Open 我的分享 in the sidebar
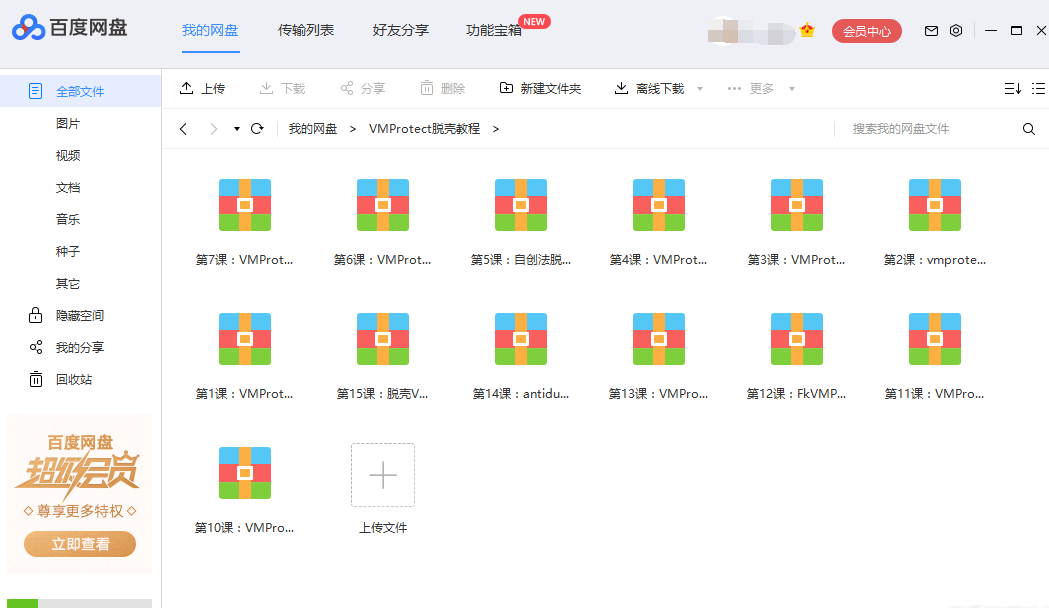 click(x=66, y=347)
